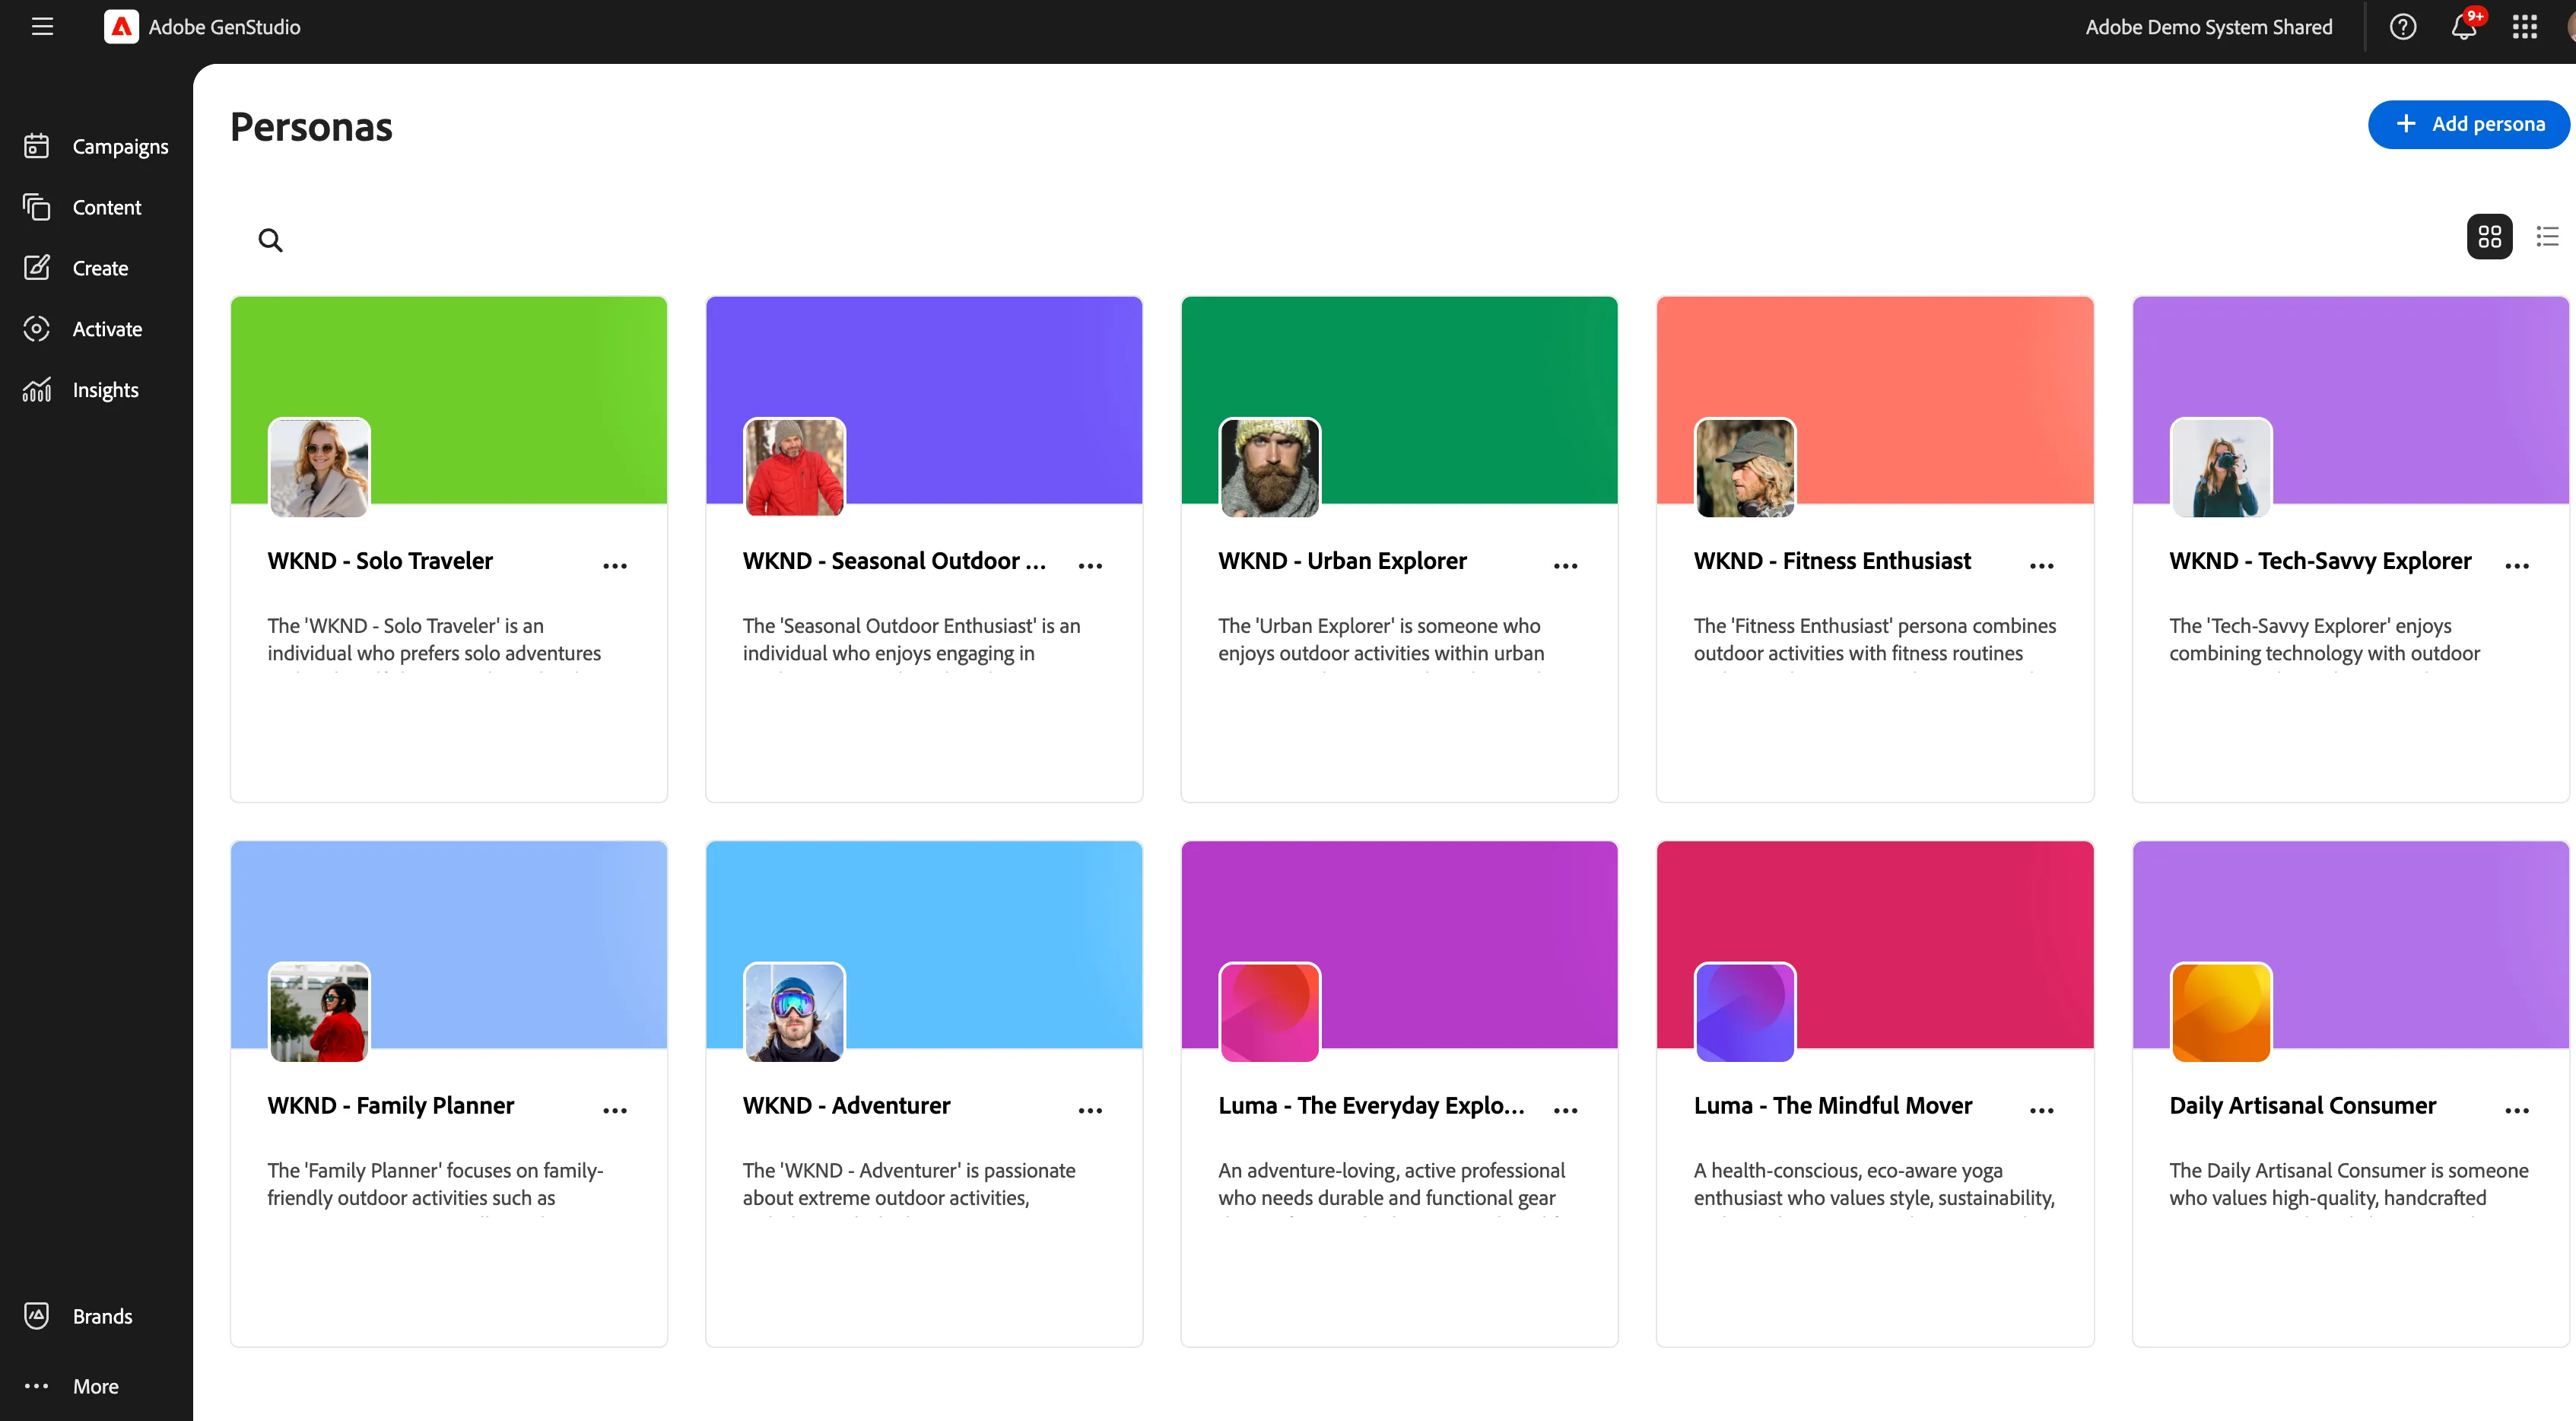Open options menu for WKND - Fitness Enthusiast
2576x1421 pixels.
2041,565
